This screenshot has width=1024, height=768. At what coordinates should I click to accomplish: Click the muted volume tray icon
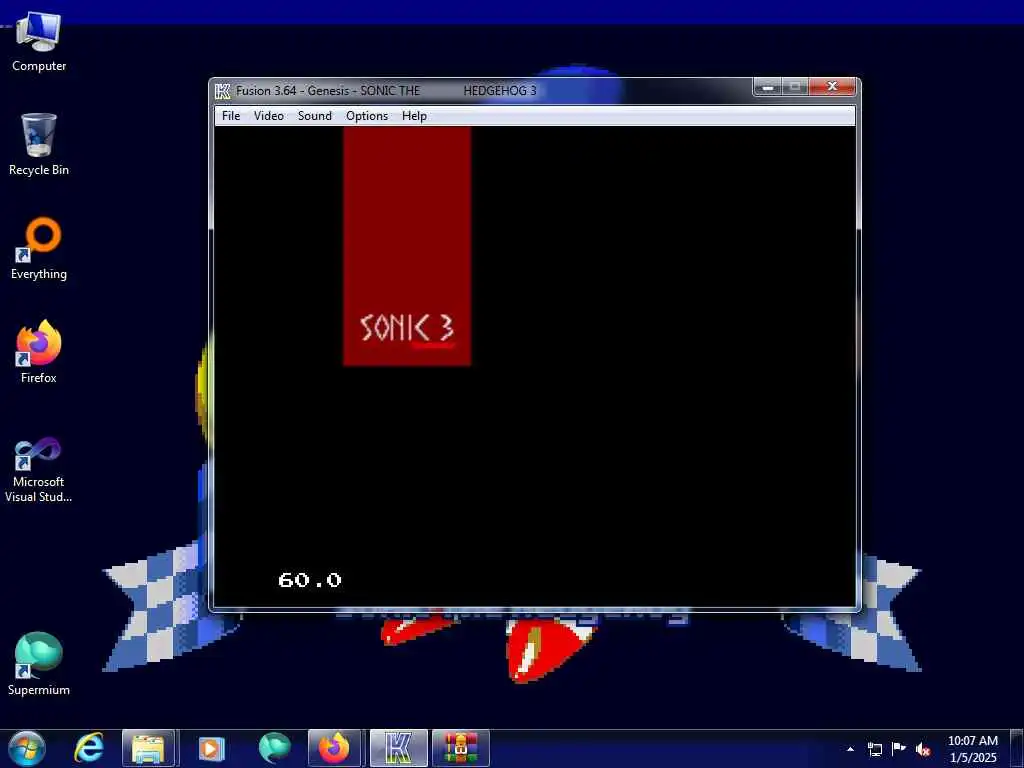(x=923, y=749)
